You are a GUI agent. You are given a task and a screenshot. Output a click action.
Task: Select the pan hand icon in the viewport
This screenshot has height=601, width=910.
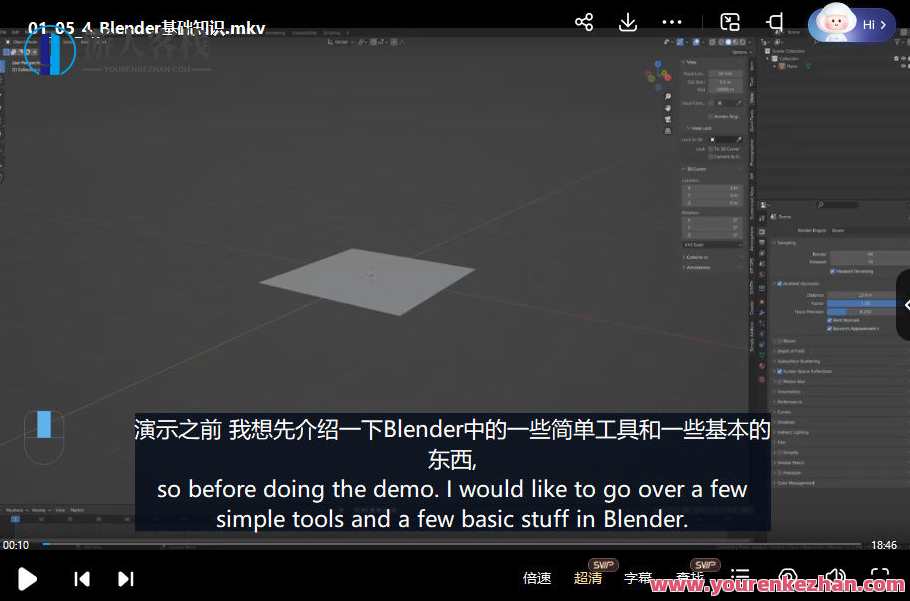pos(668,108)
